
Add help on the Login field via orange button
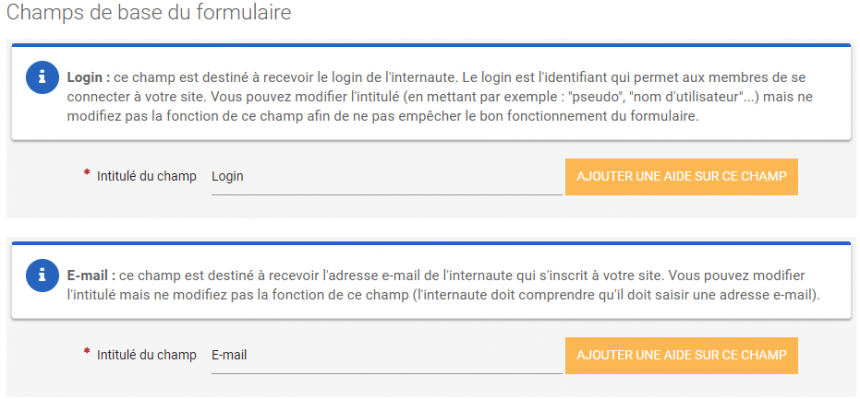pos(681,177)
